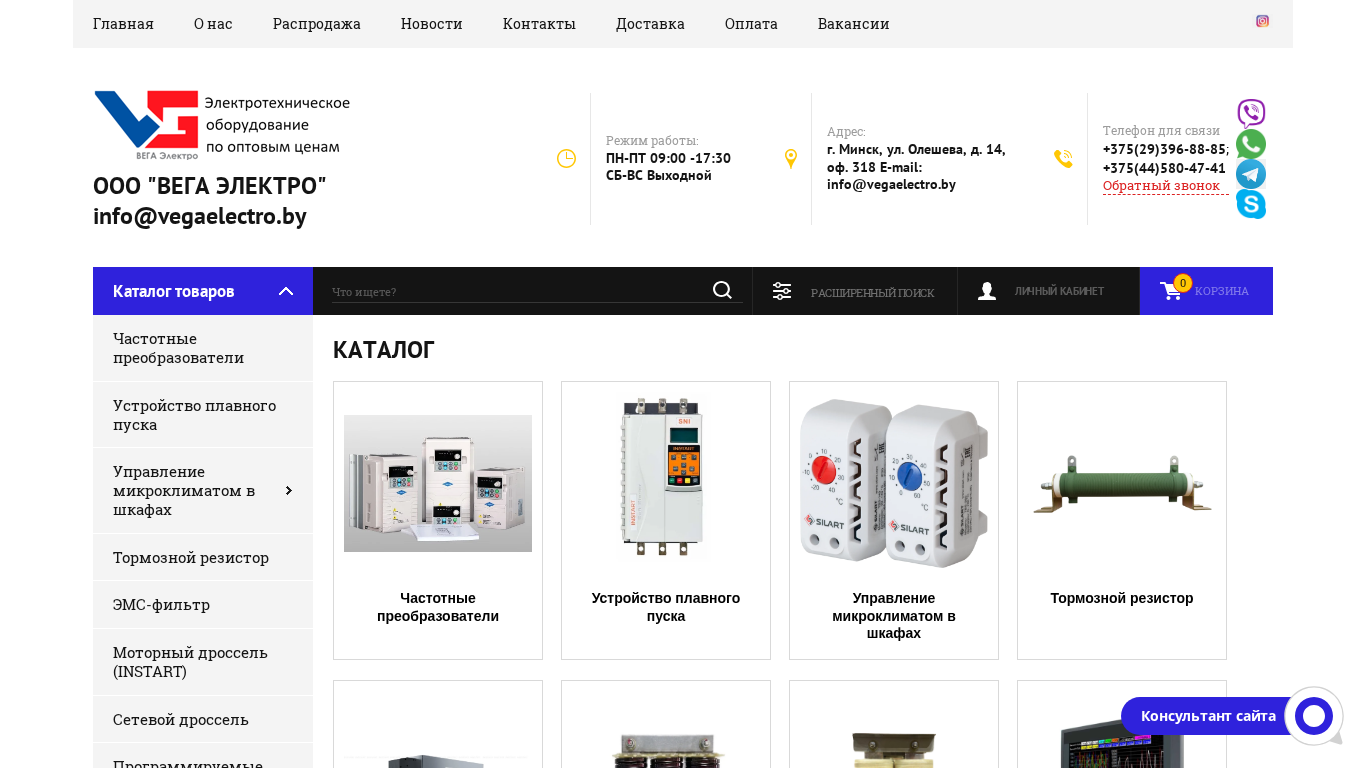Expand Управление микроклиматом в шкафах submenu

[x=288, y=490]
